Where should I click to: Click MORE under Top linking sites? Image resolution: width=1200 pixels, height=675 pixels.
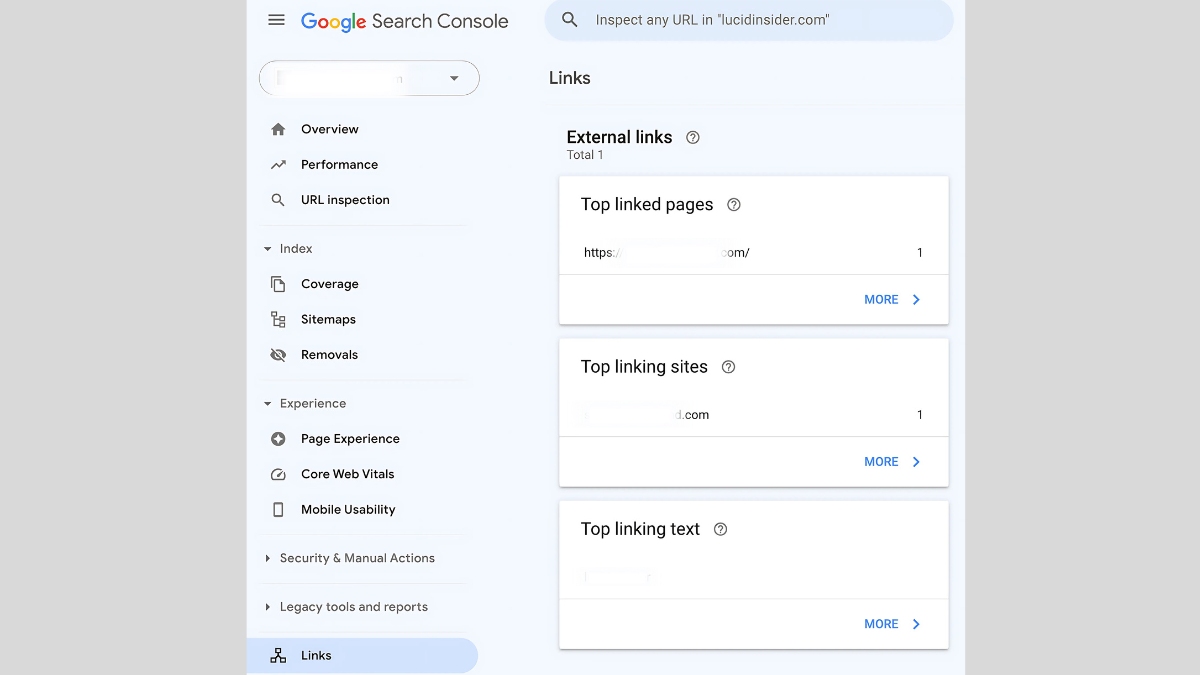point(881,462)
